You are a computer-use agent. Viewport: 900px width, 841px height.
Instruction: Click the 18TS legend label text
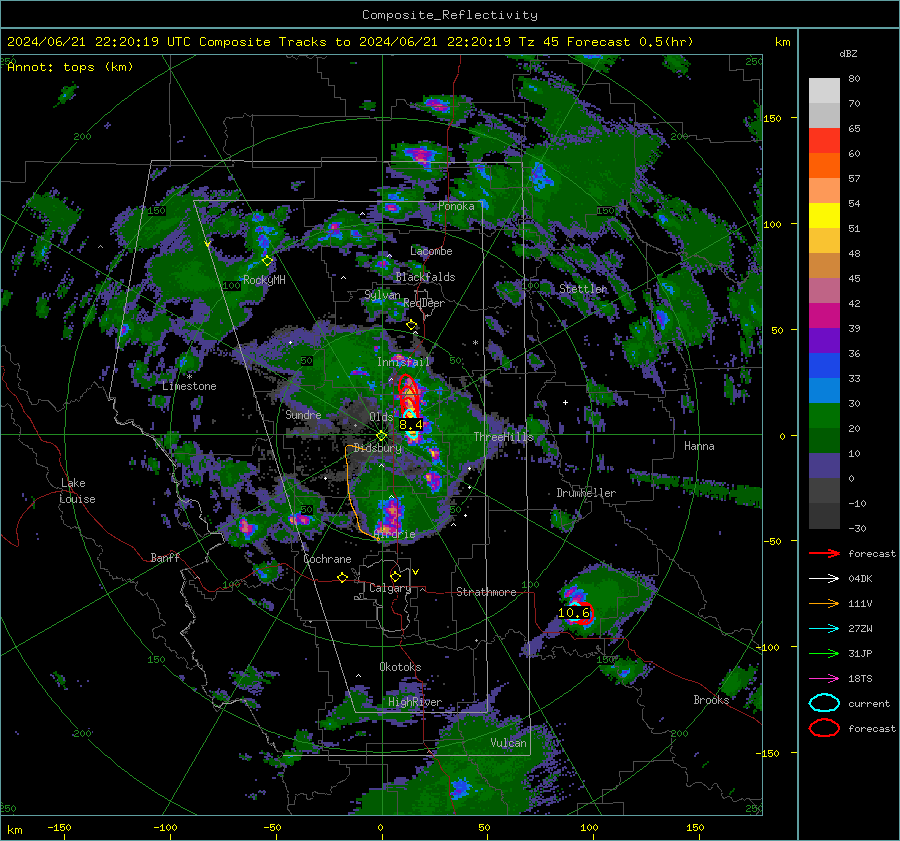[x=860, y=679]
